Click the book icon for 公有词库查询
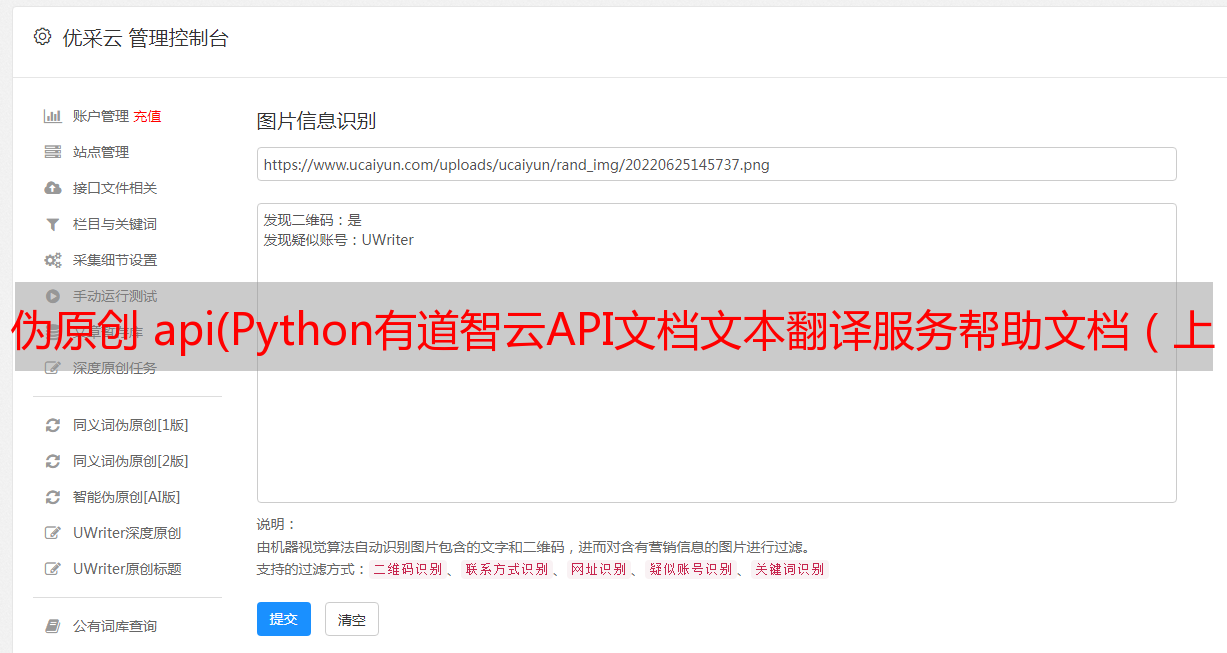The width and height of the screenshot is (1227, 653). coord(52,626)
